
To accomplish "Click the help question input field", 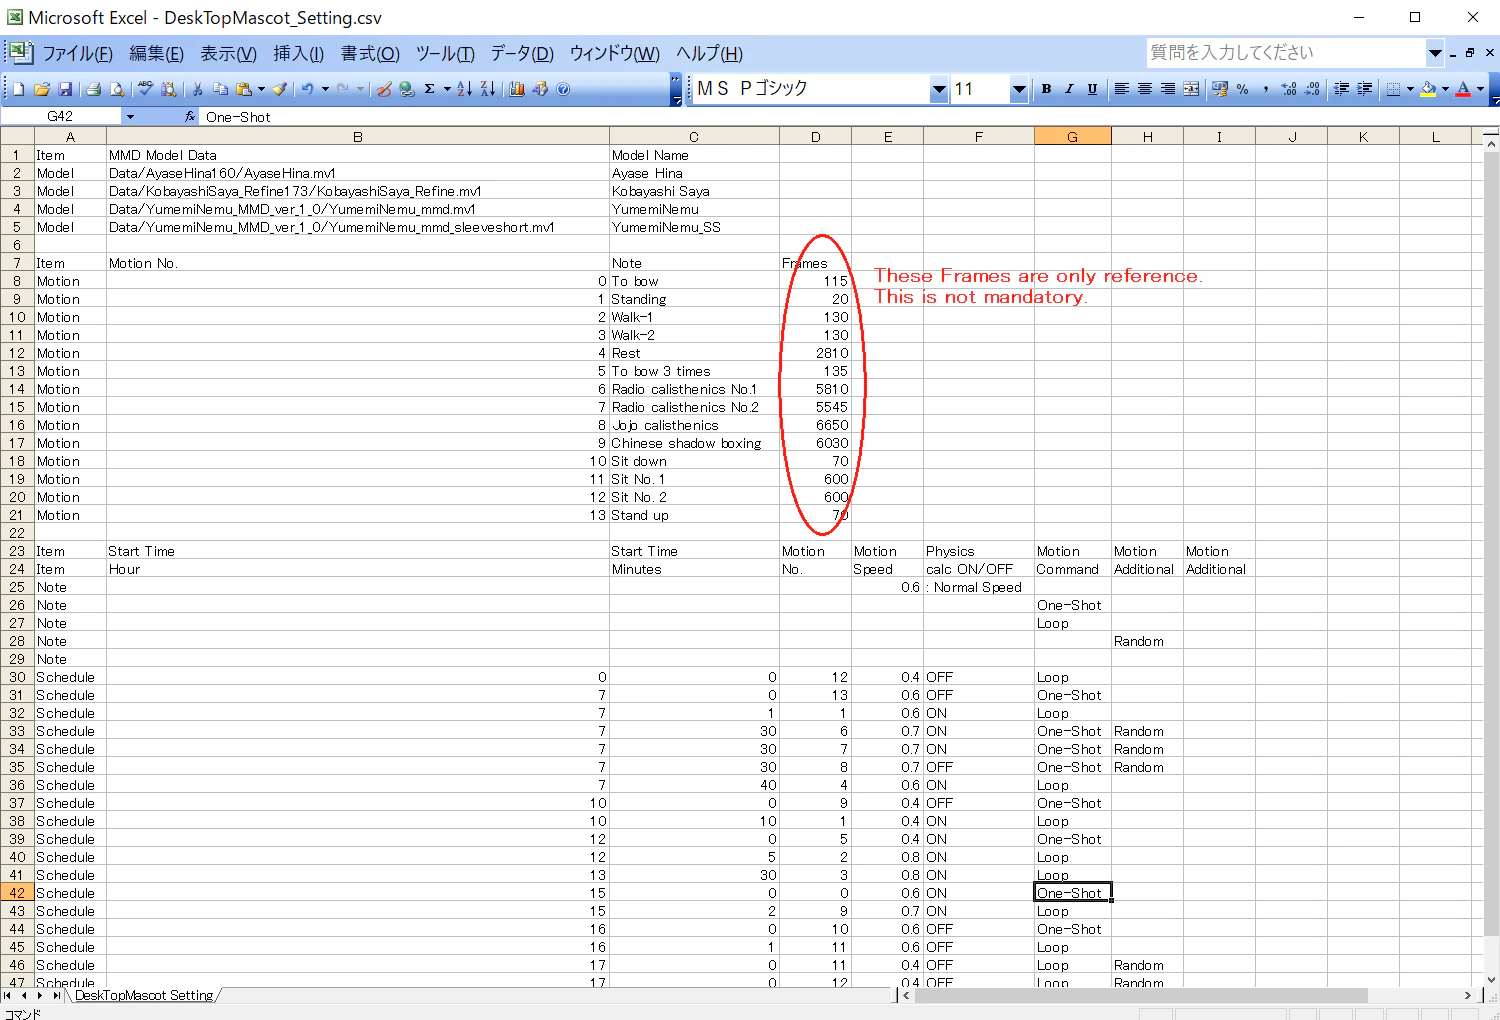I will click(1286, 53).
